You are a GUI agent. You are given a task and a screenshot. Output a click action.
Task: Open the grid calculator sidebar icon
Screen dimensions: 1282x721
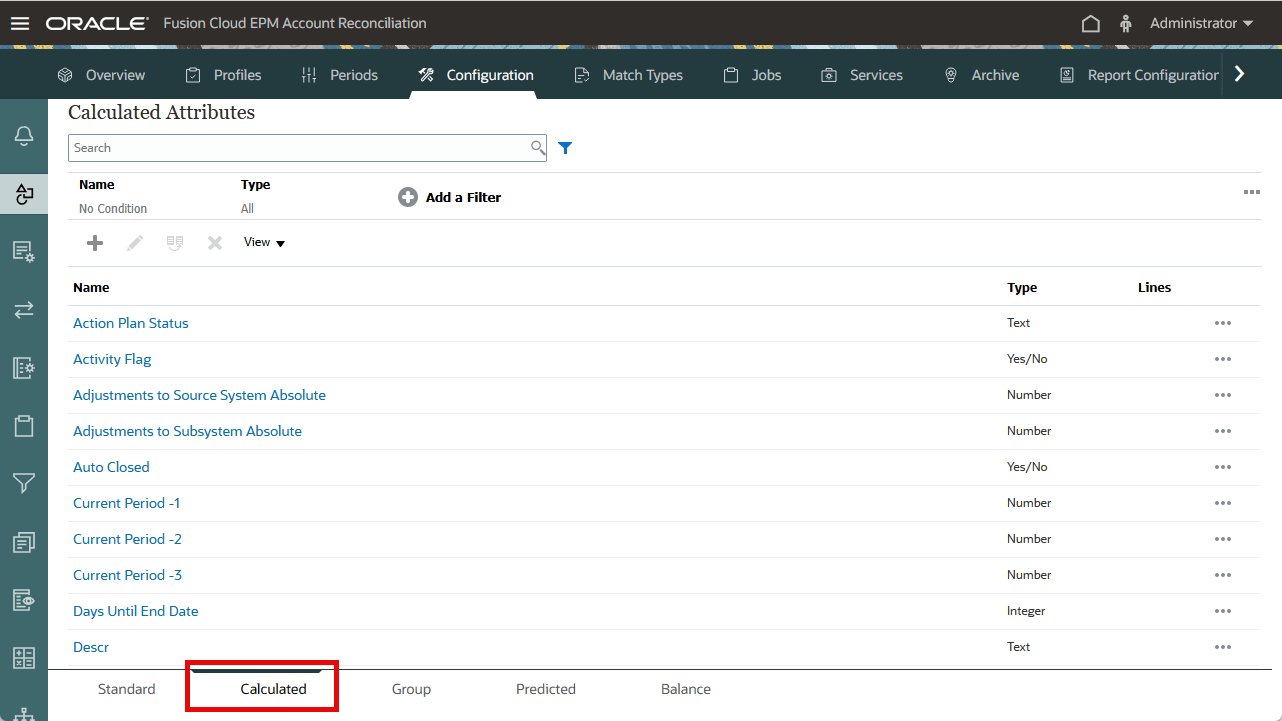point(24,658)
